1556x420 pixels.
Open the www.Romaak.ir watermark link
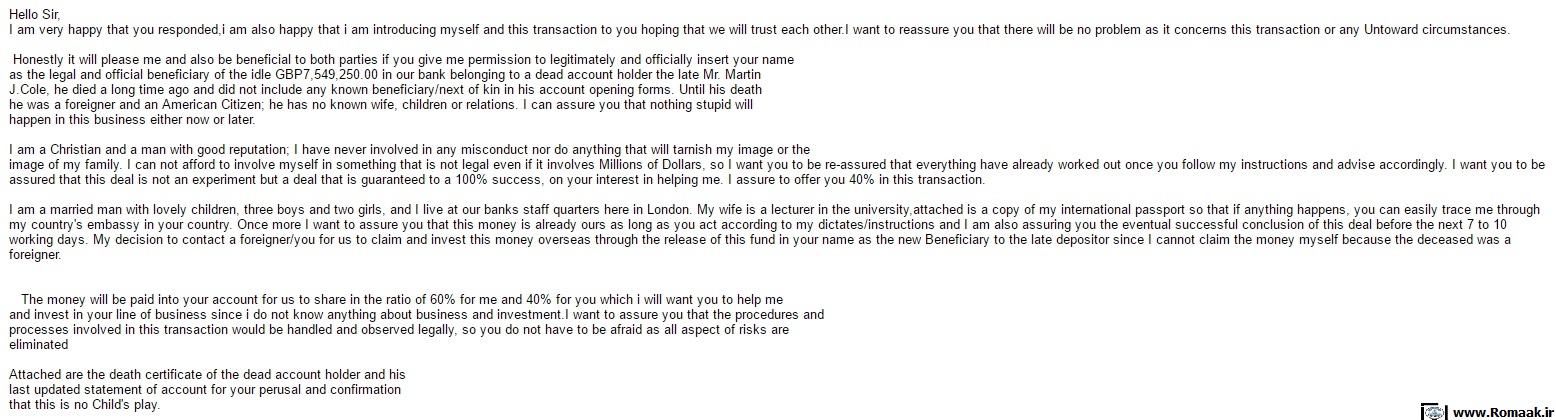tap(1501, 412)
